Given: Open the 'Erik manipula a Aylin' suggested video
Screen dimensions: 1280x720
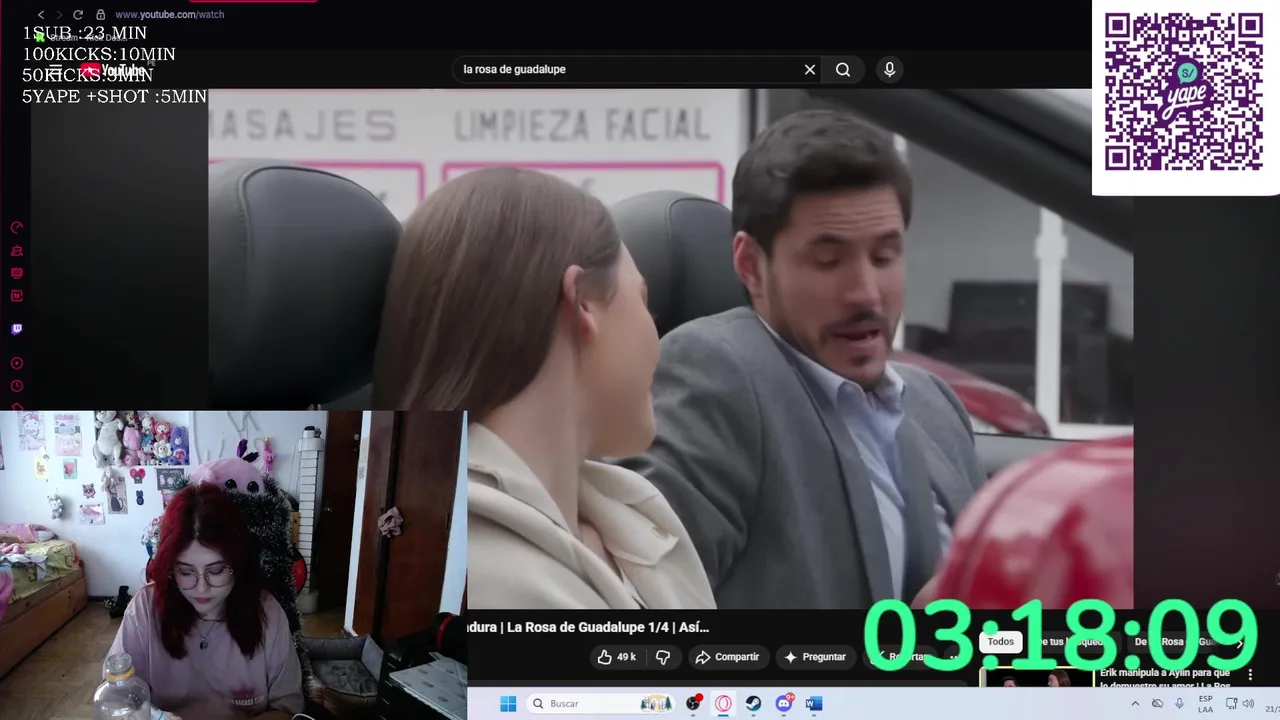Looking at the screenshot, I should 1165,680.
